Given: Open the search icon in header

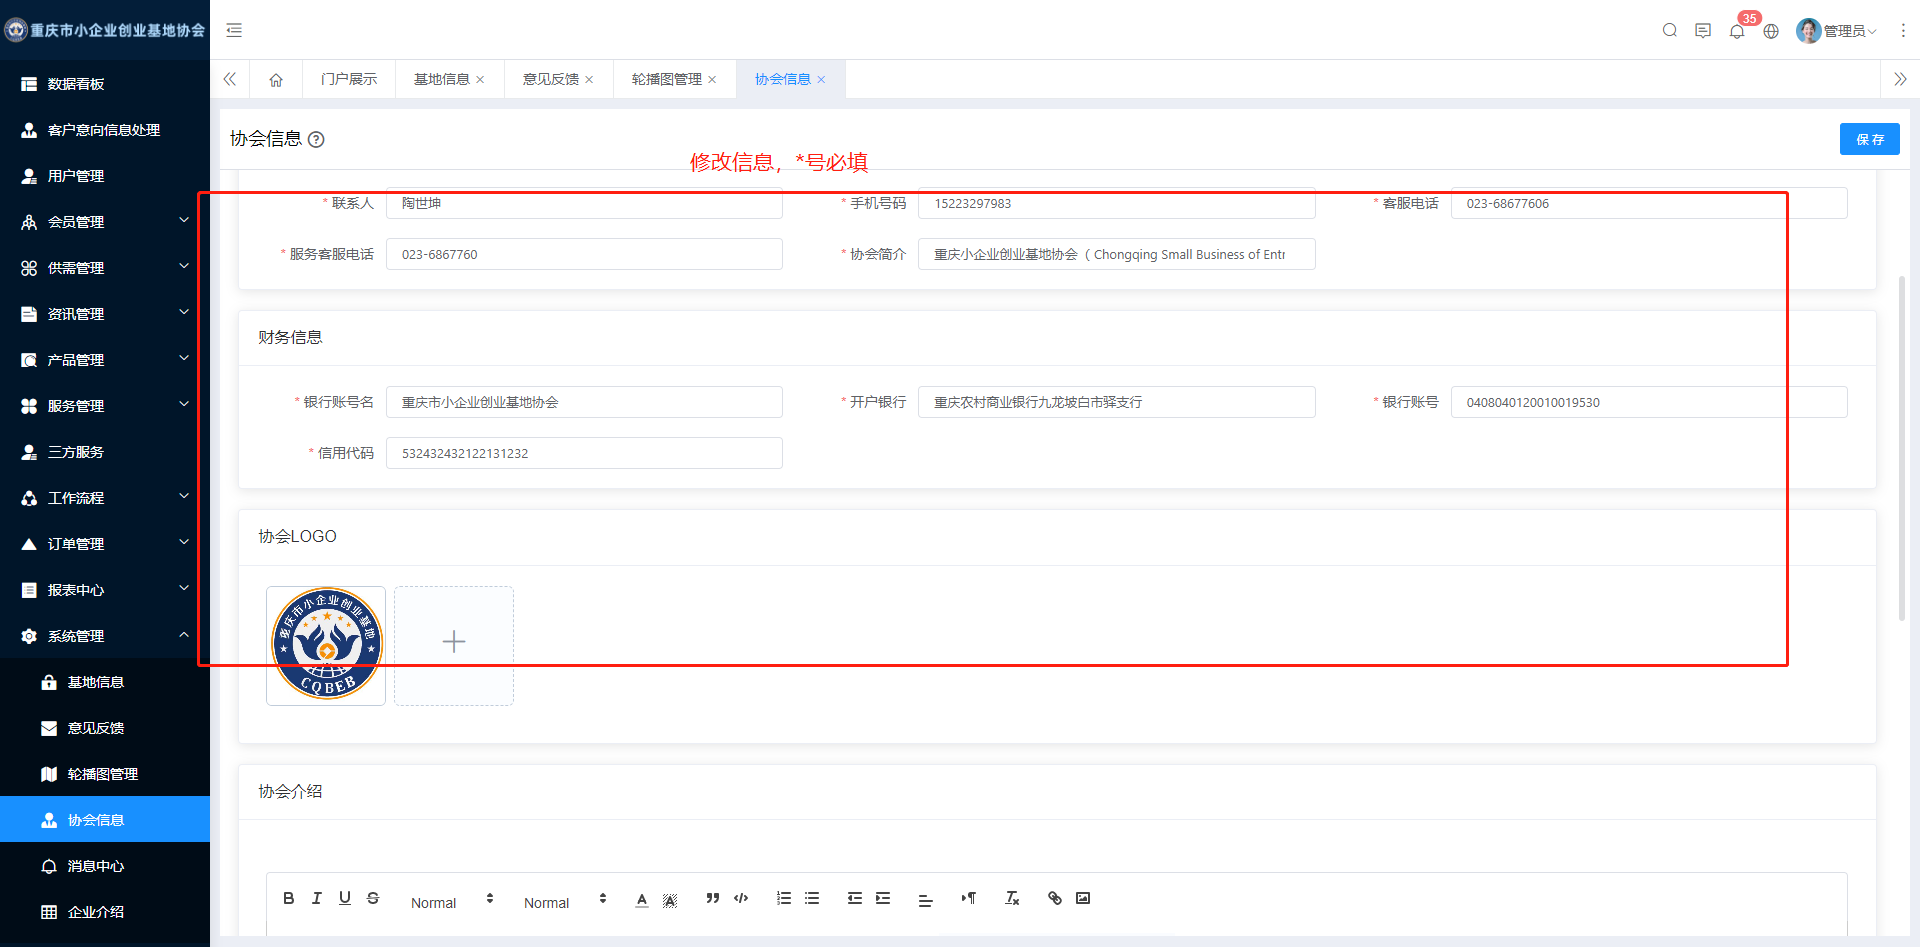Looking at the screenshot, I should tap(1670, 30).
